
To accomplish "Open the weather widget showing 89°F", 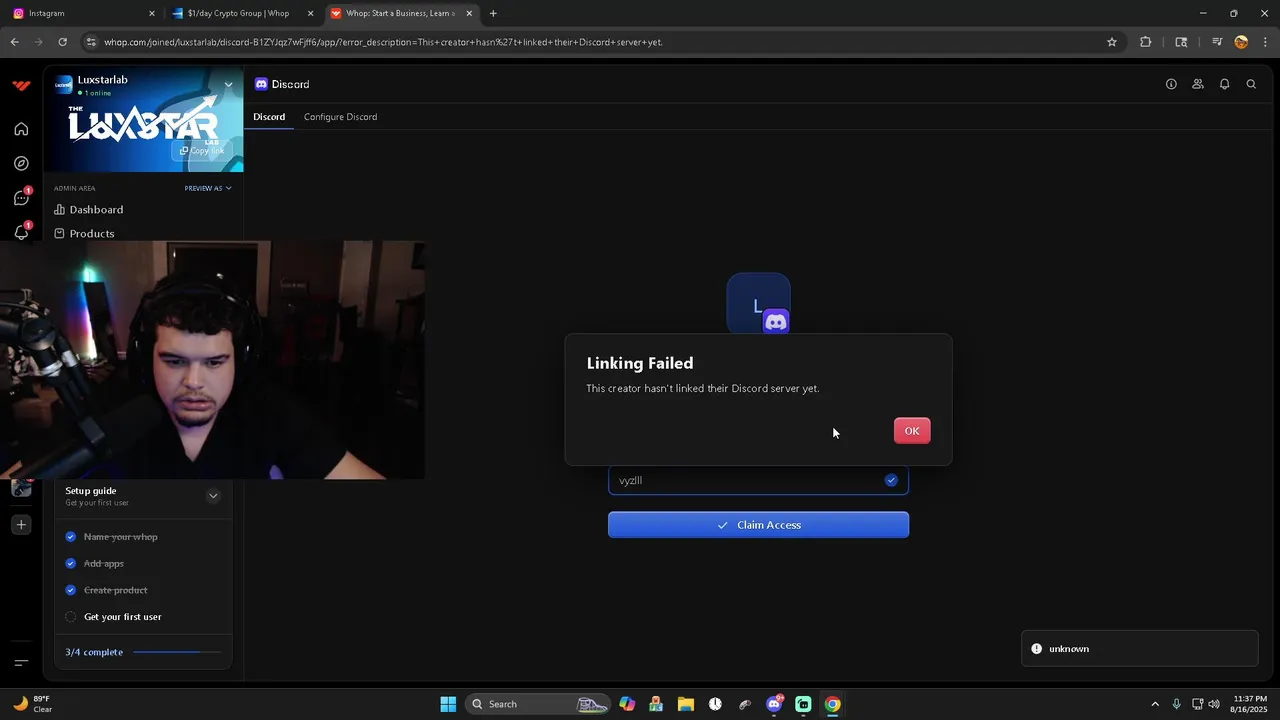I will click(x=32, y=704).
